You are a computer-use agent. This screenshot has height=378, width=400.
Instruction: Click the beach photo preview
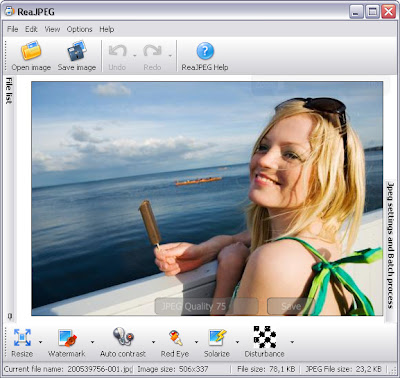click(x=207, y=198)
